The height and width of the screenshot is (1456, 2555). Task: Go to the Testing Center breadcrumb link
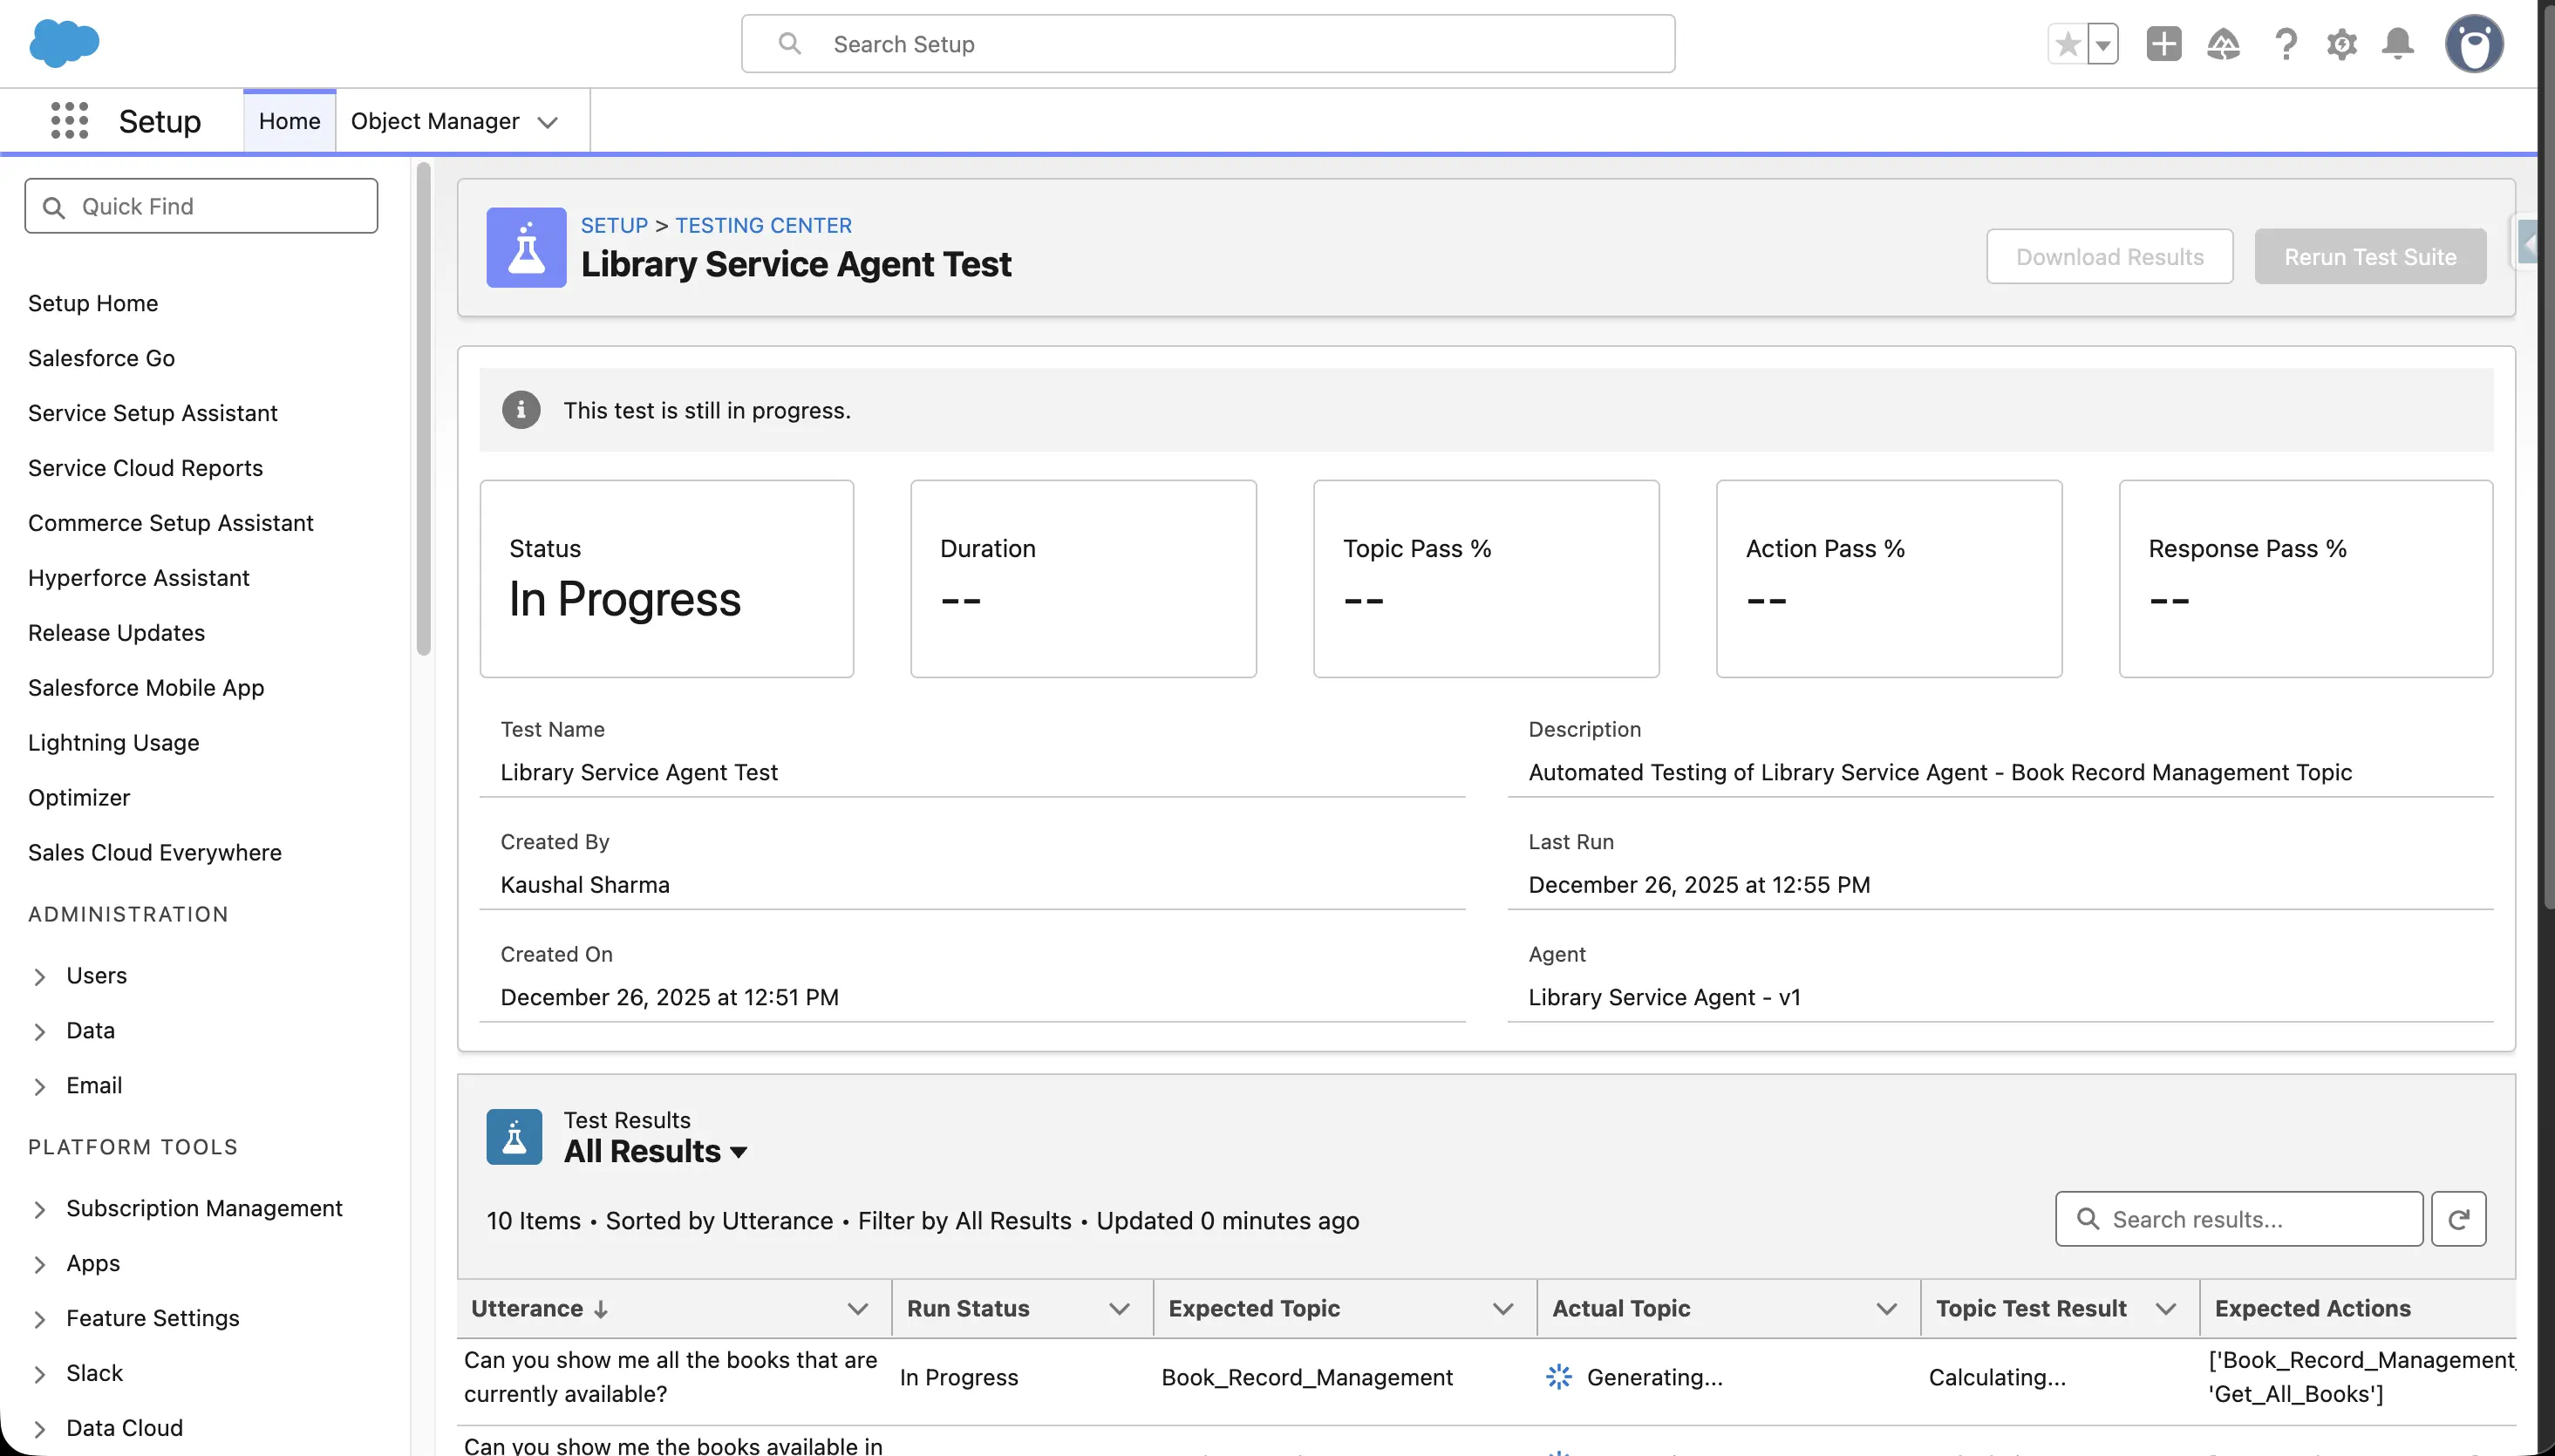763,225
